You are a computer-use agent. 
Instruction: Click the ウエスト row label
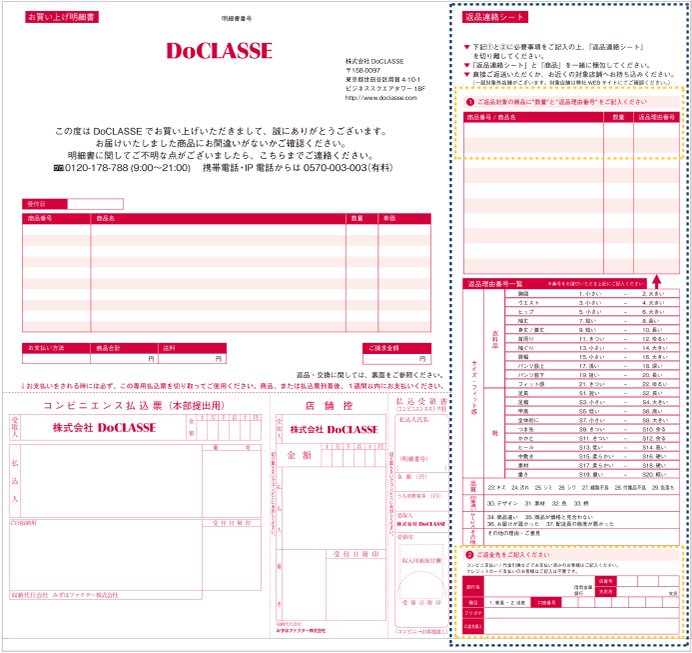pos(528,303)
